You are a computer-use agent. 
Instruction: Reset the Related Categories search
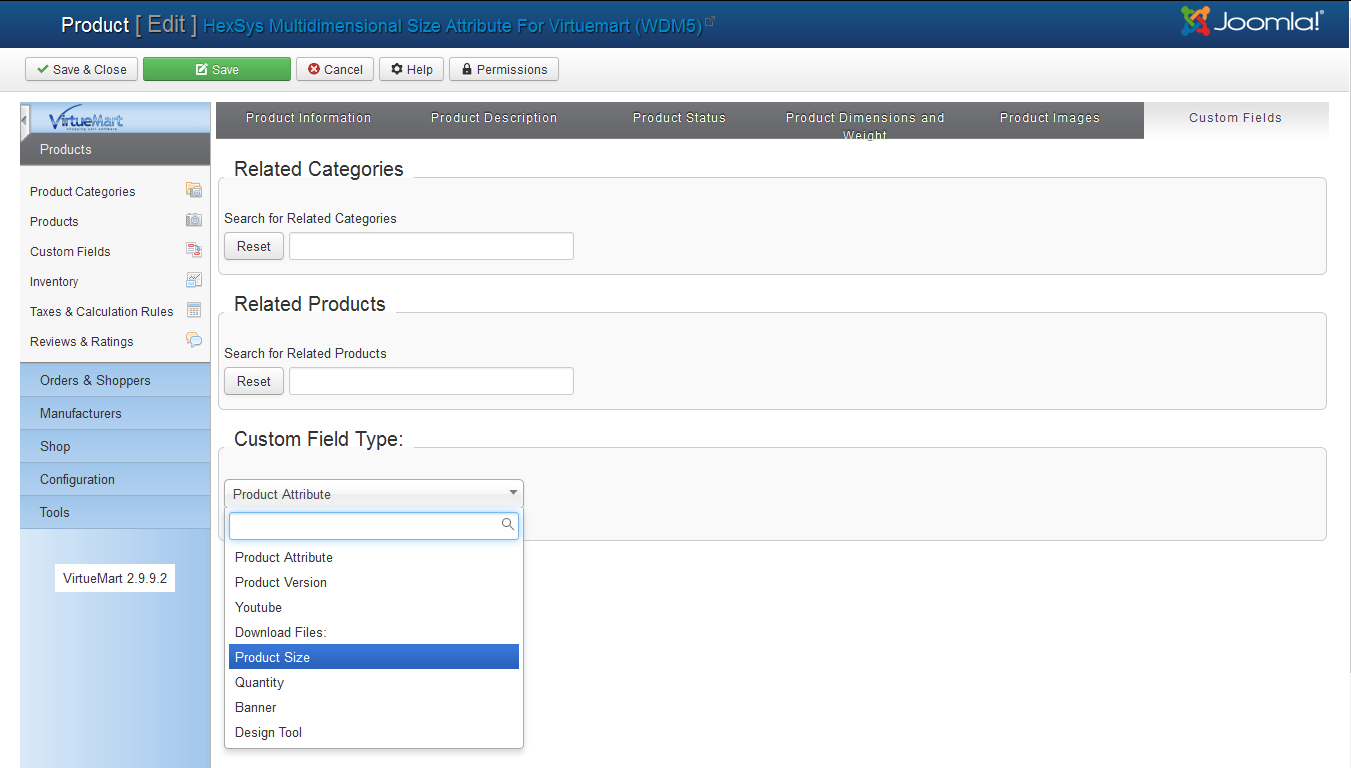point(253,246)
